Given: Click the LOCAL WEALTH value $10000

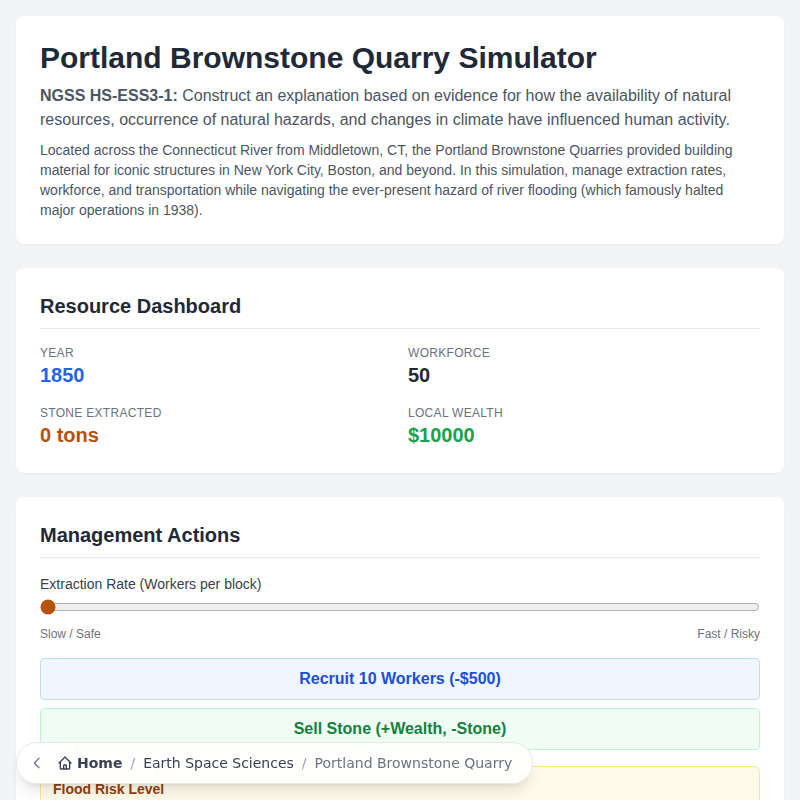Looking at the screenshot, I should (x=441, y=435).
